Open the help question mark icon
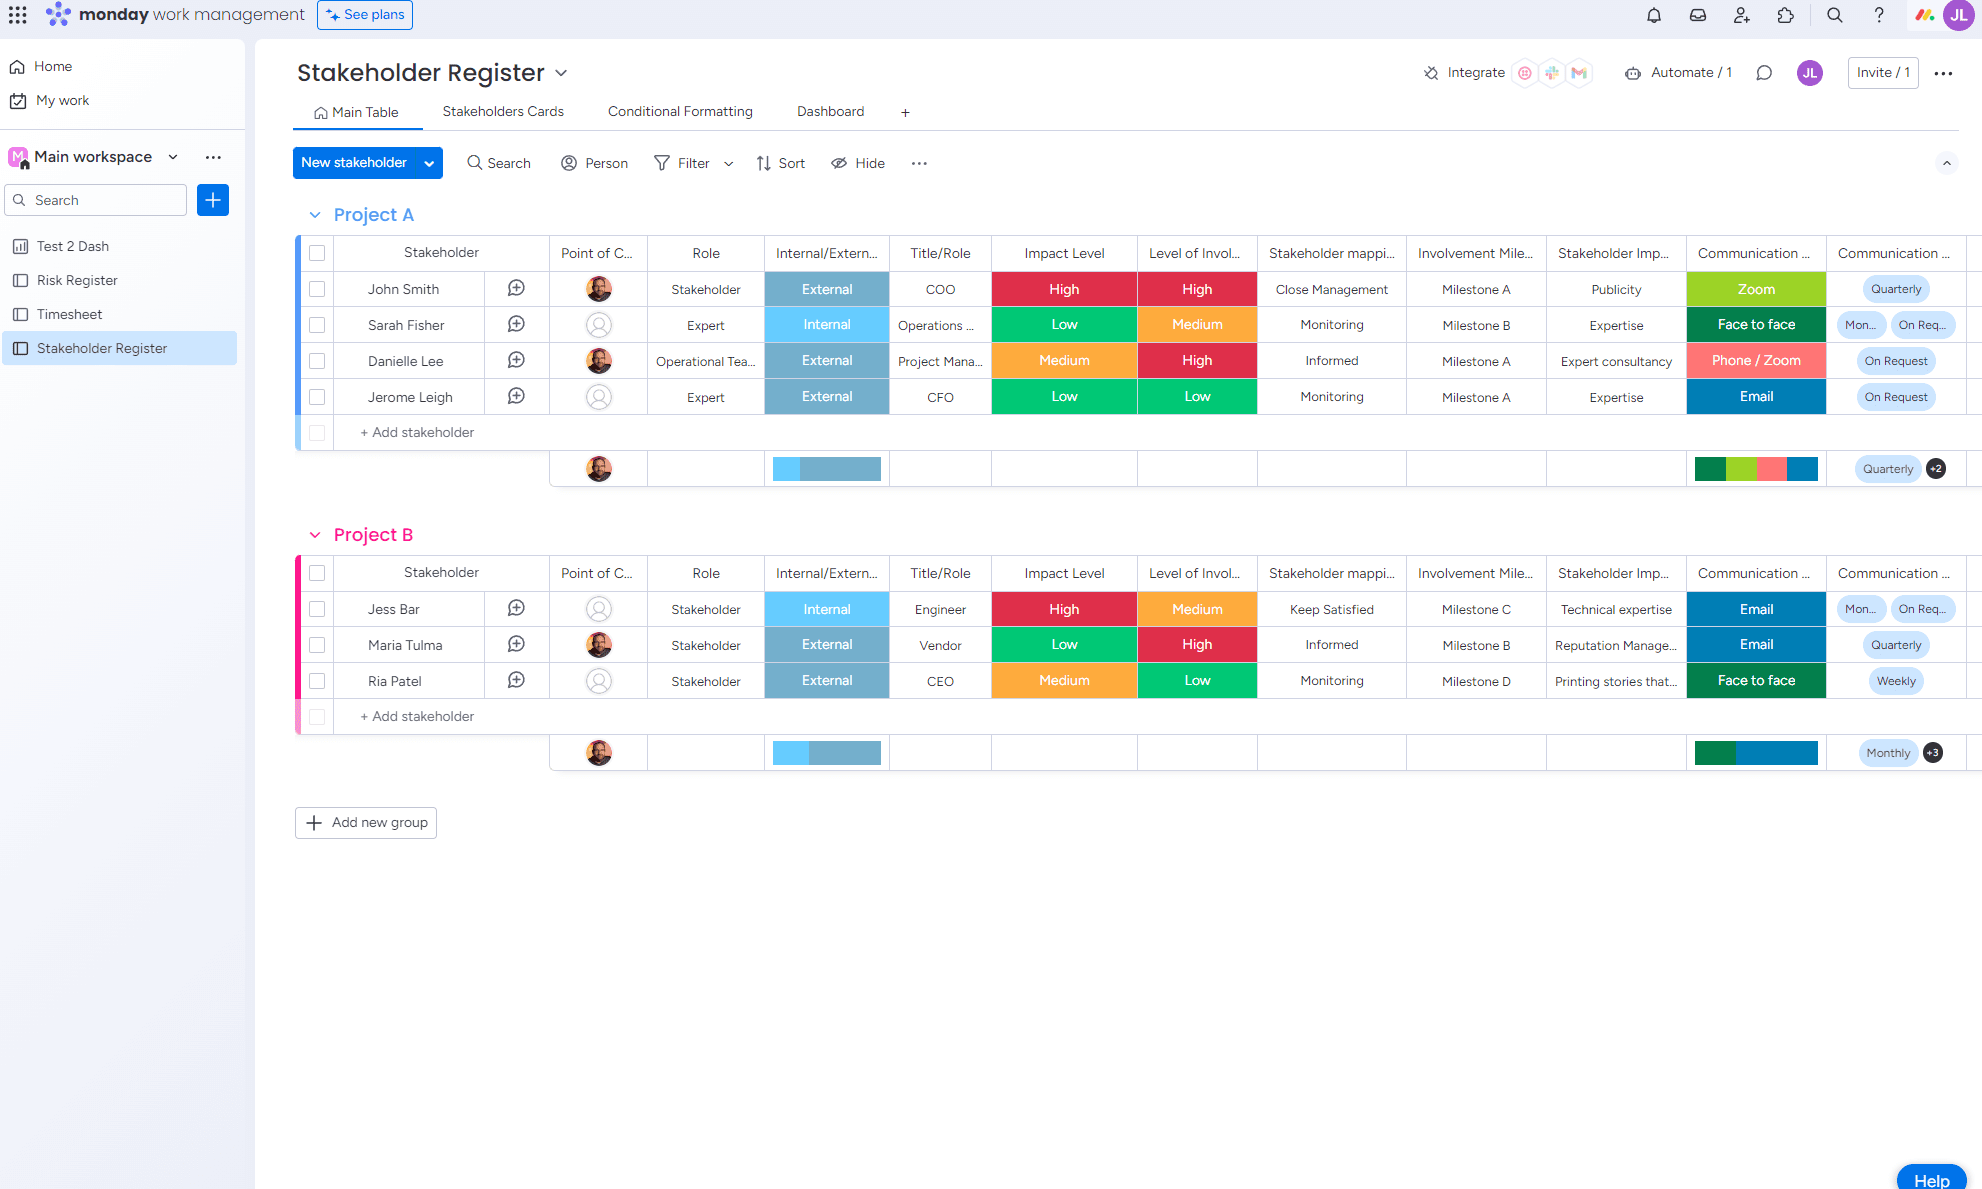The width and height of the screenshot is (1982, 1189). [x=1879, y=15]
